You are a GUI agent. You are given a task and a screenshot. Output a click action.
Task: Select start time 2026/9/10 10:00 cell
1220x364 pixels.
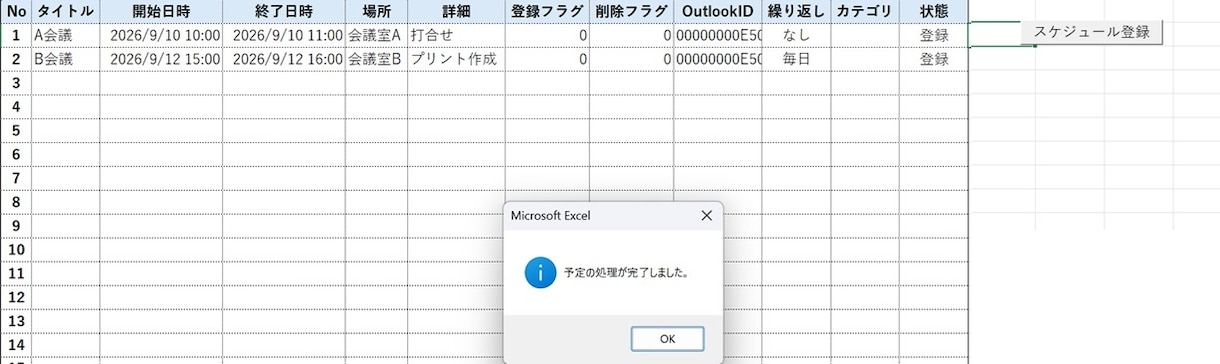click(x=161, y=35)
